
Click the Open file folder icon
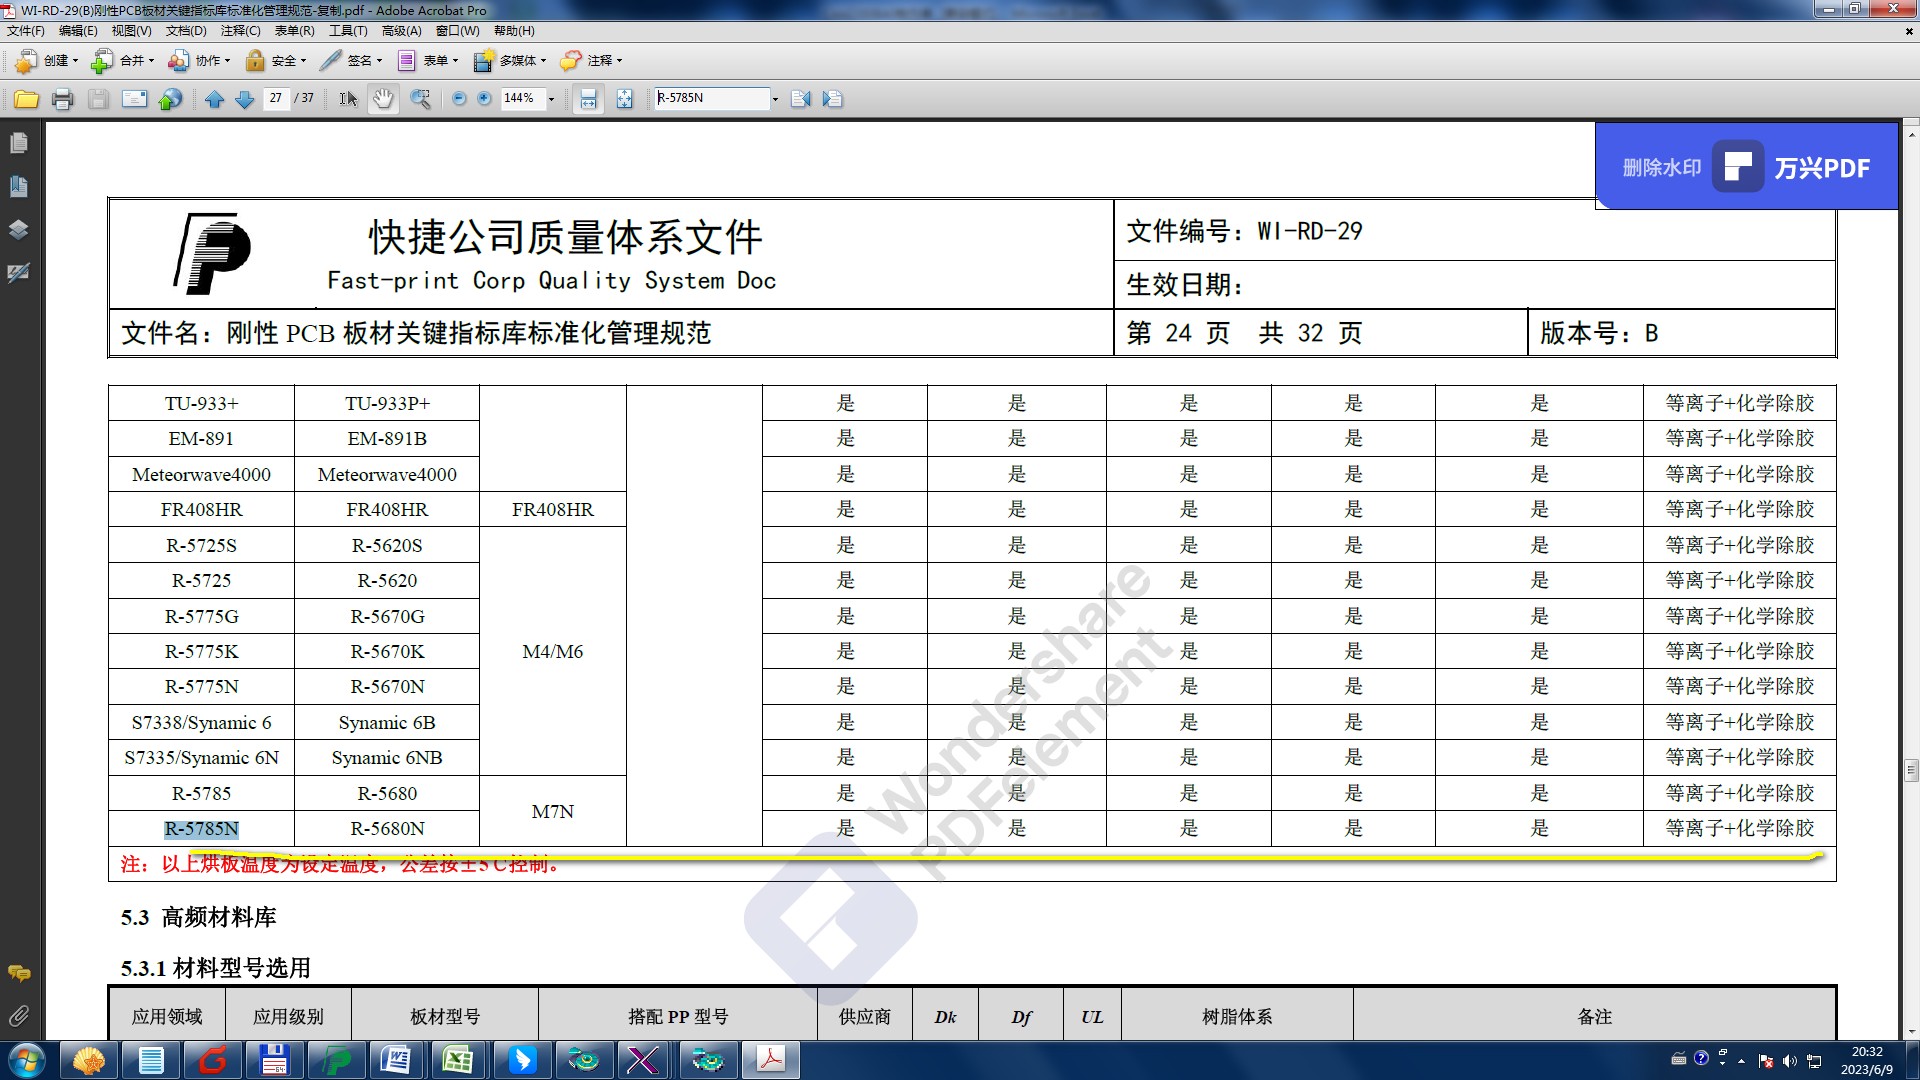27,99
